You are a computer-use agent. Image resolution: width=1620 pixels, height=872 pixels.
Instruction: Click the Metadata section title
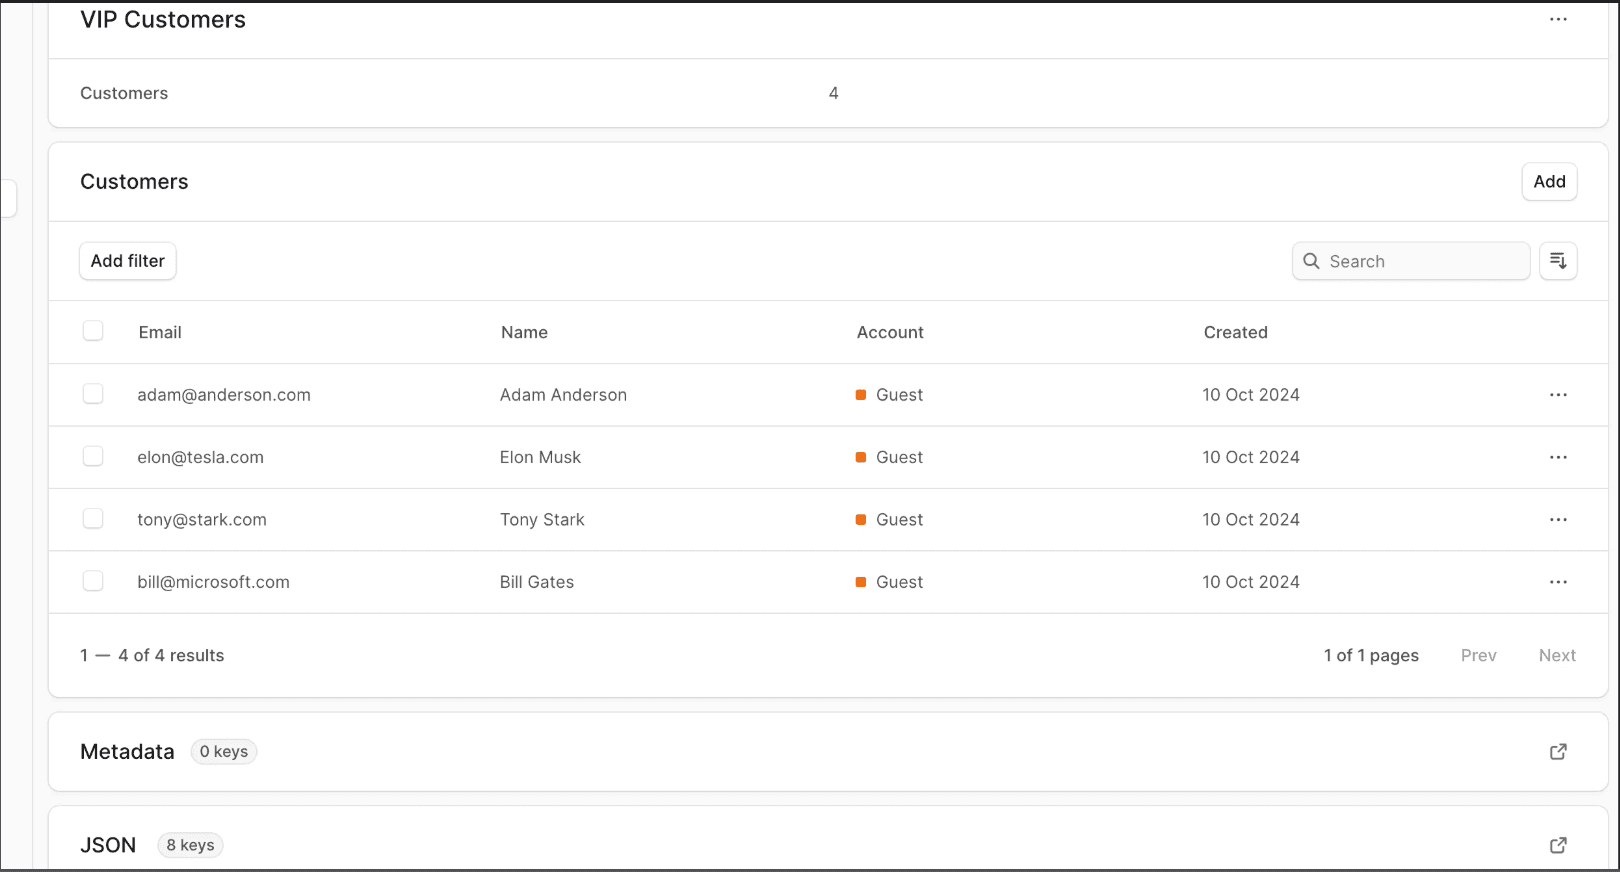(x=127, y=752)
